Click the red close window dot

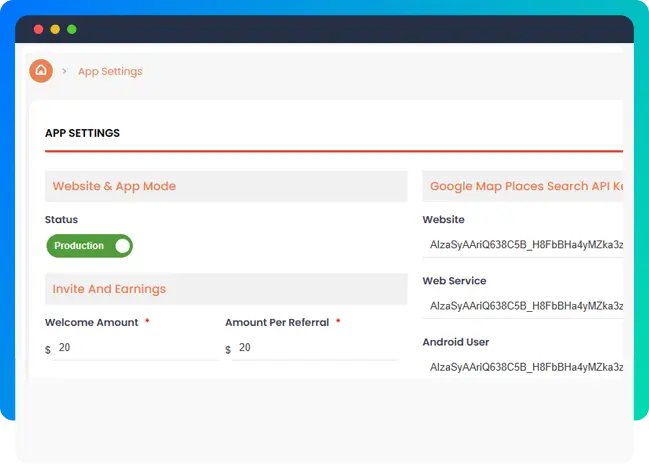[39, 30]
